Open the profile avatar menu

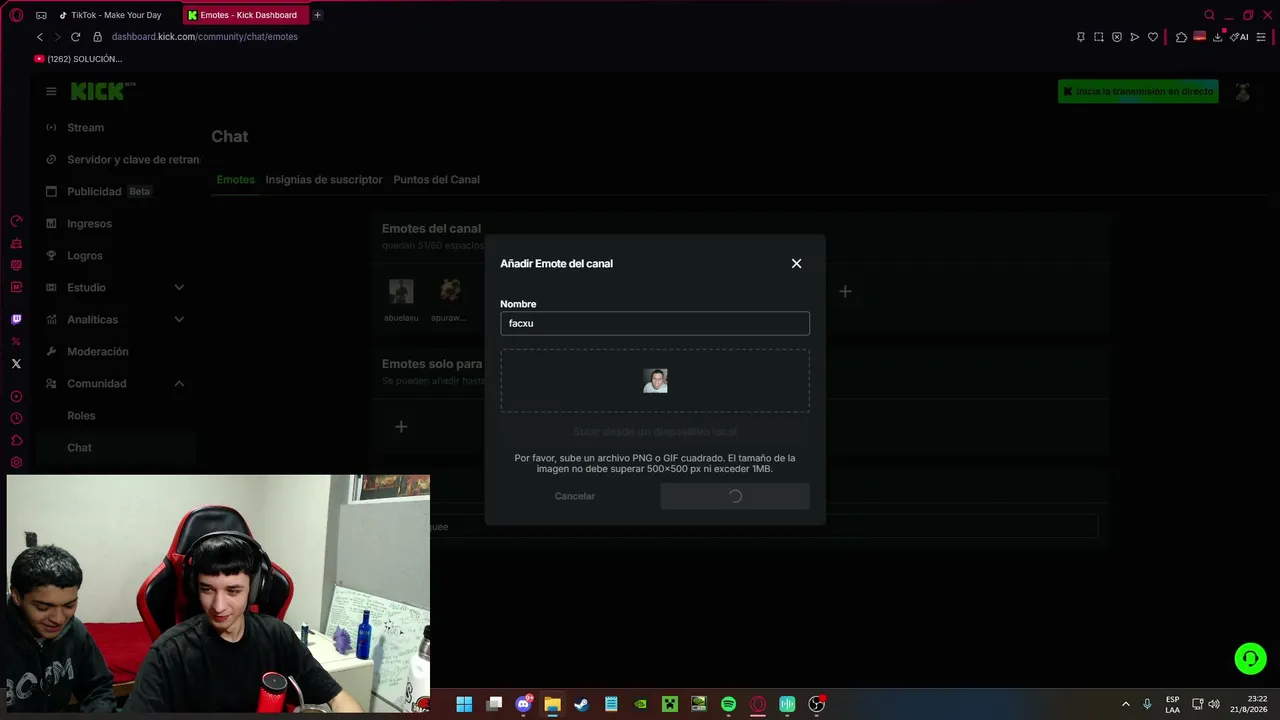tap(1242, 92)
